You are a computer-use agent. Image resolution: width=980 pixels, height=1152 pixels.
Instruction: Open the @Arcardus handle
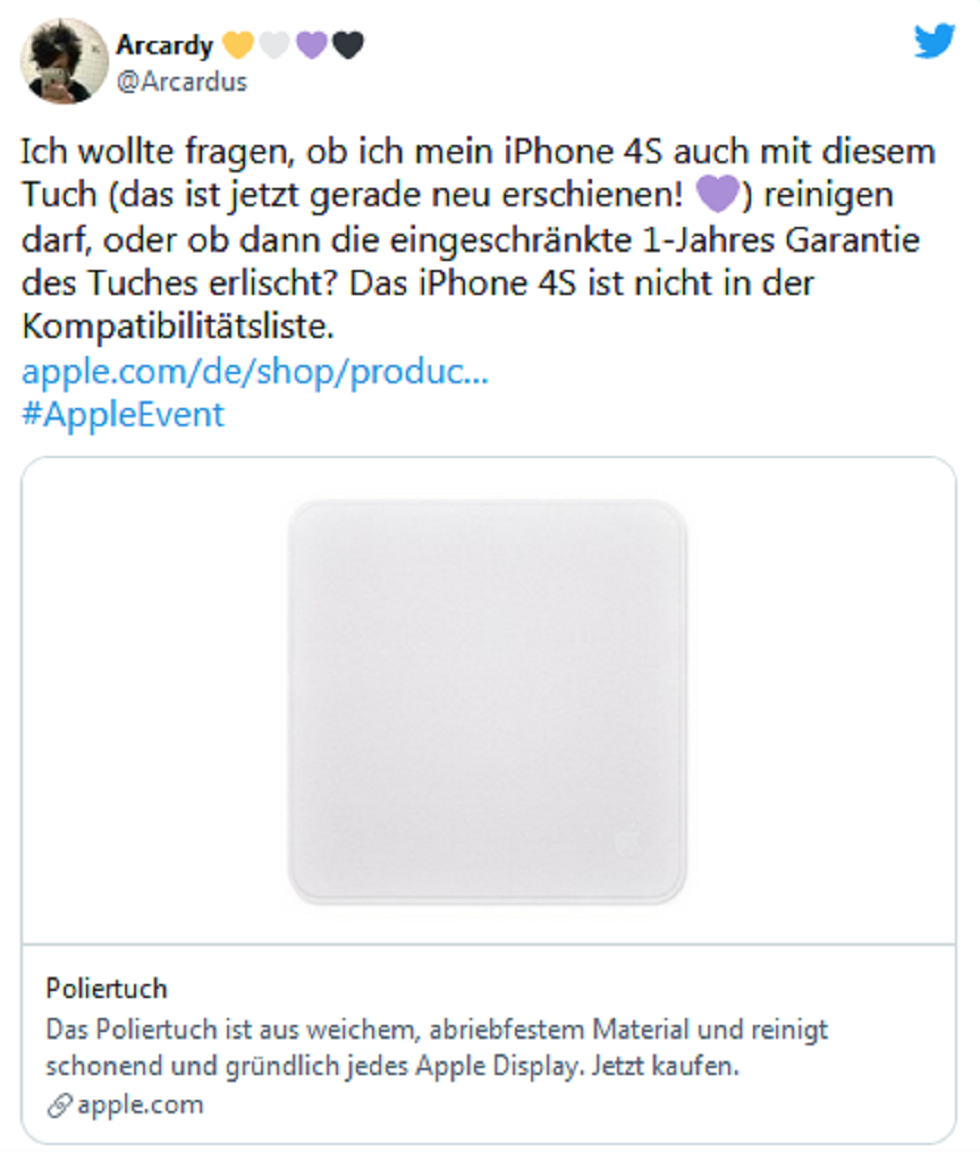click(181, 82)
